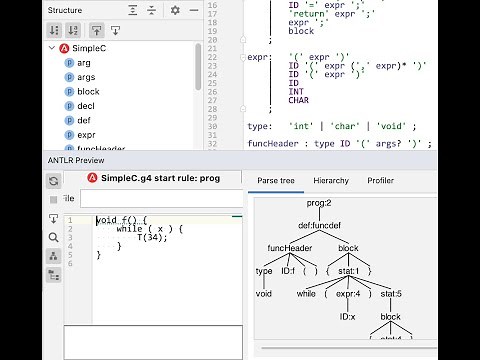Toggle Sort Alphabetically in Structure toolbar
Screen dimensions: 480x360
click(73, 31)
